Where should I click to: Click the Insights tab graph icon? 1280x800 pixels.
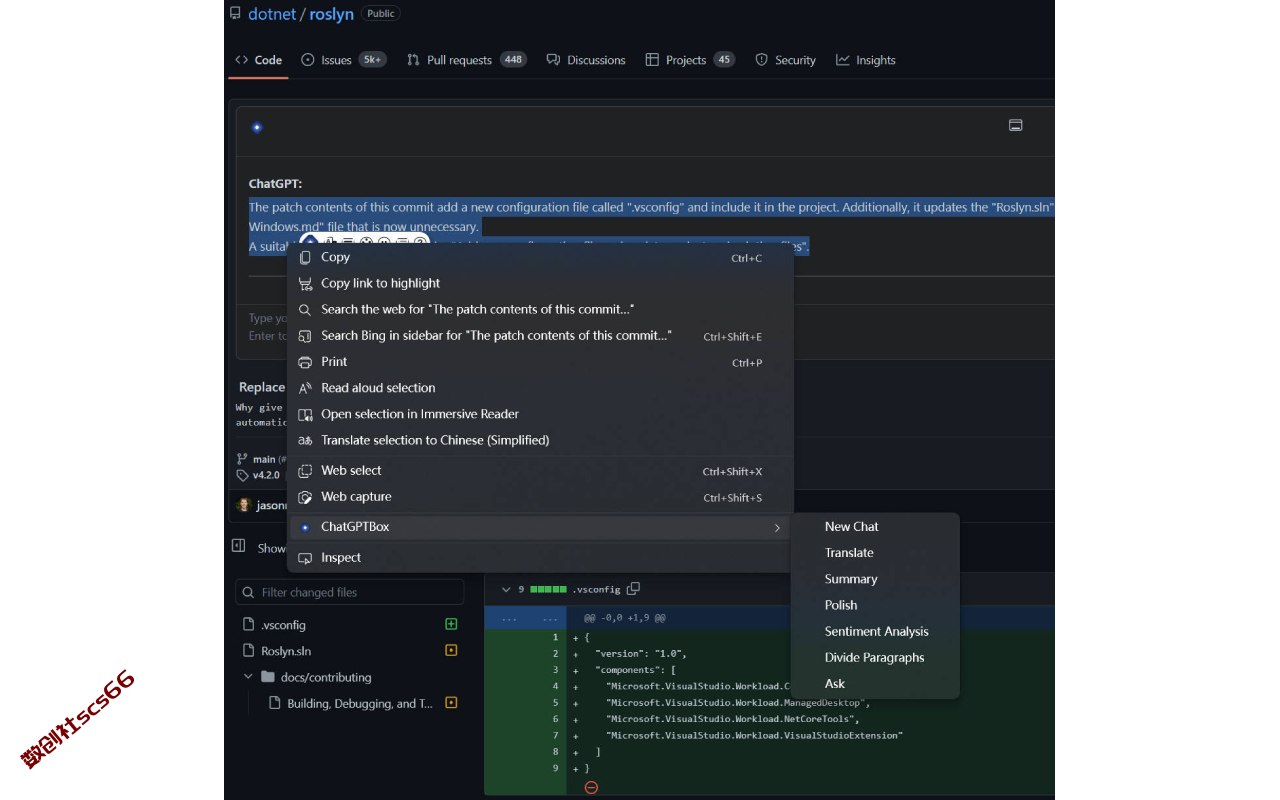(843, 60)
